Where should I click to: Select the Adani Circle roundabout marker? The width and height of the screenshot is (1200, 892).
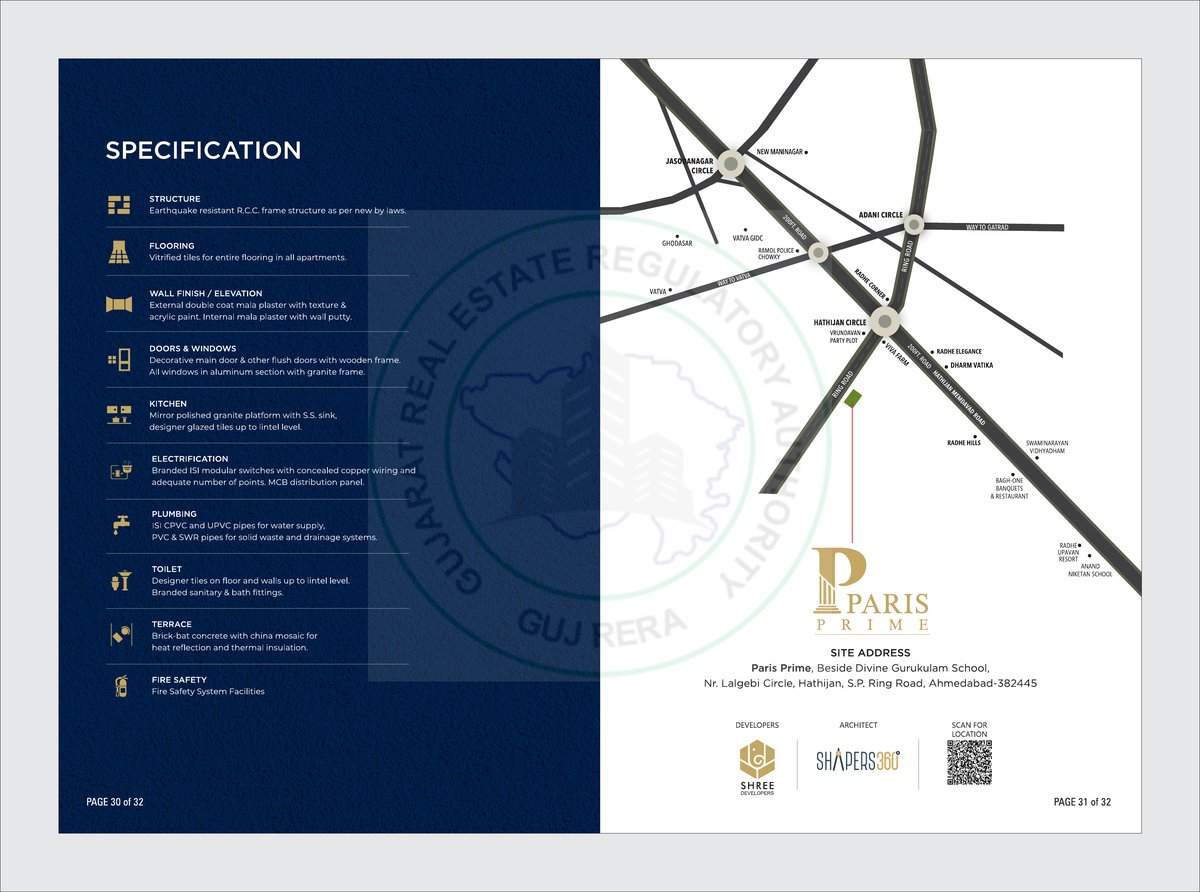point(913,225)
